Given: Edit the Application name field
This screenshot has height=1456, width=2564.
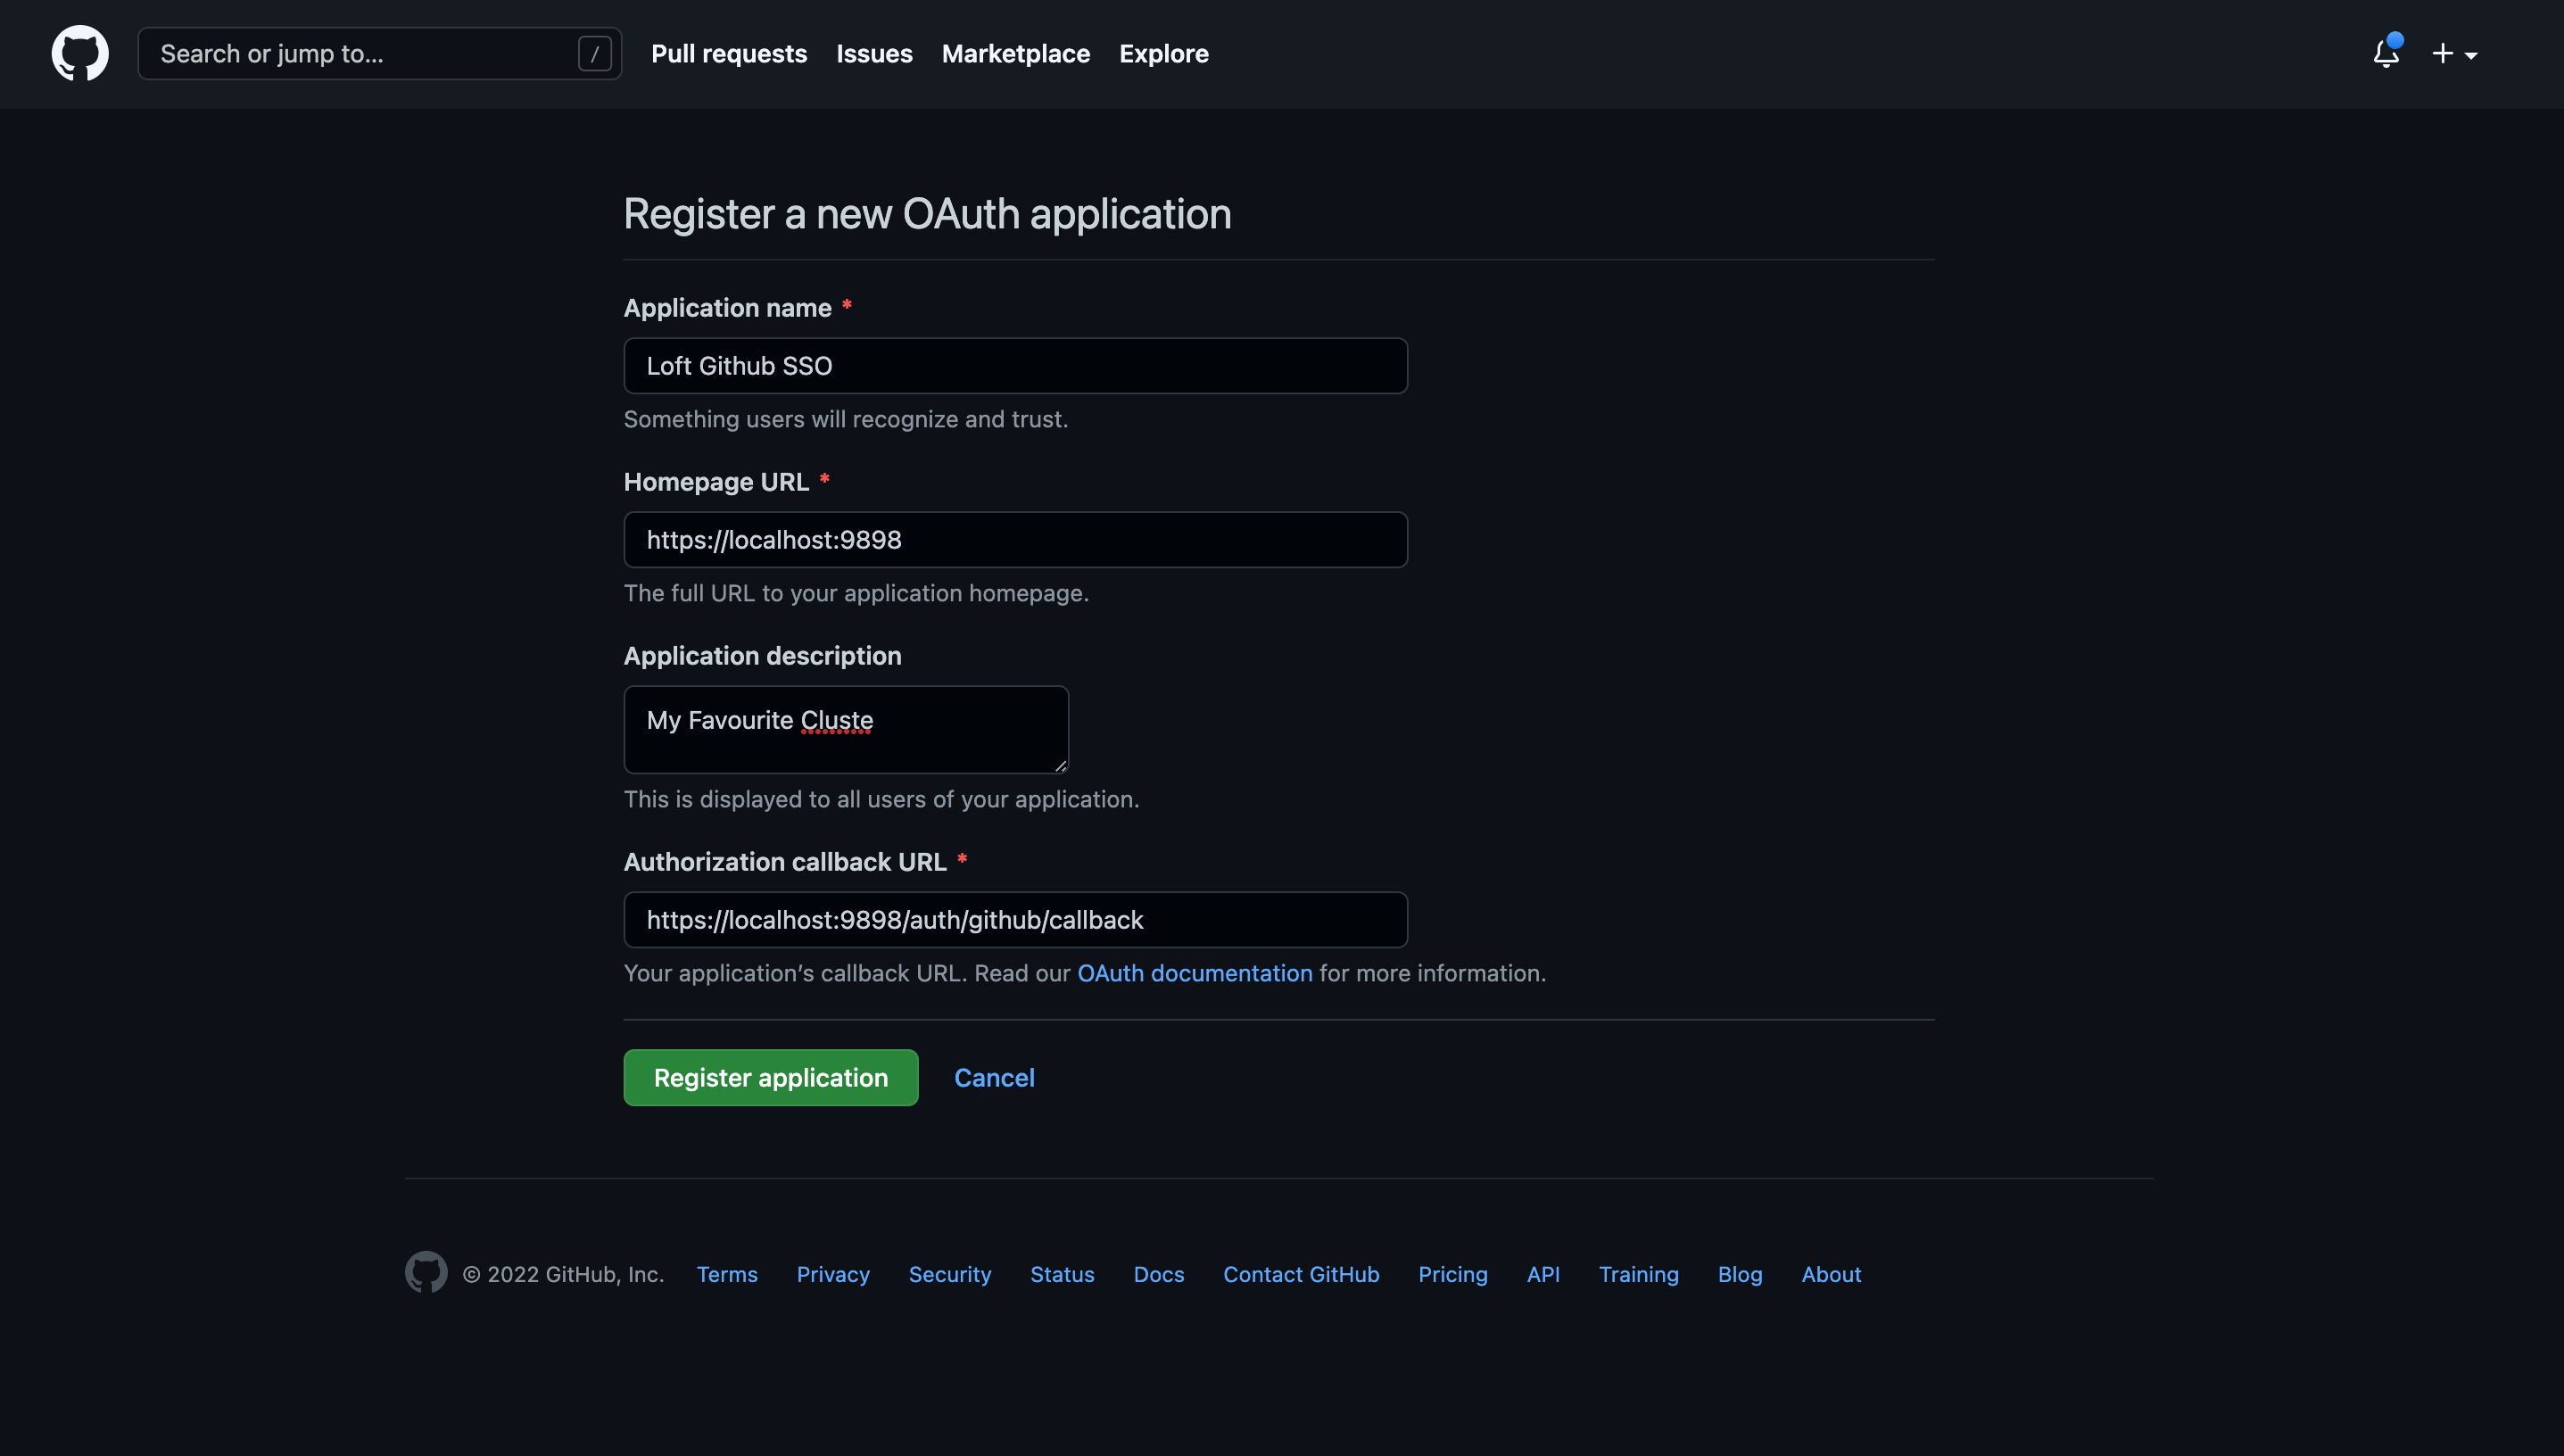Looking at the screenshot, I should point(1015,365).
